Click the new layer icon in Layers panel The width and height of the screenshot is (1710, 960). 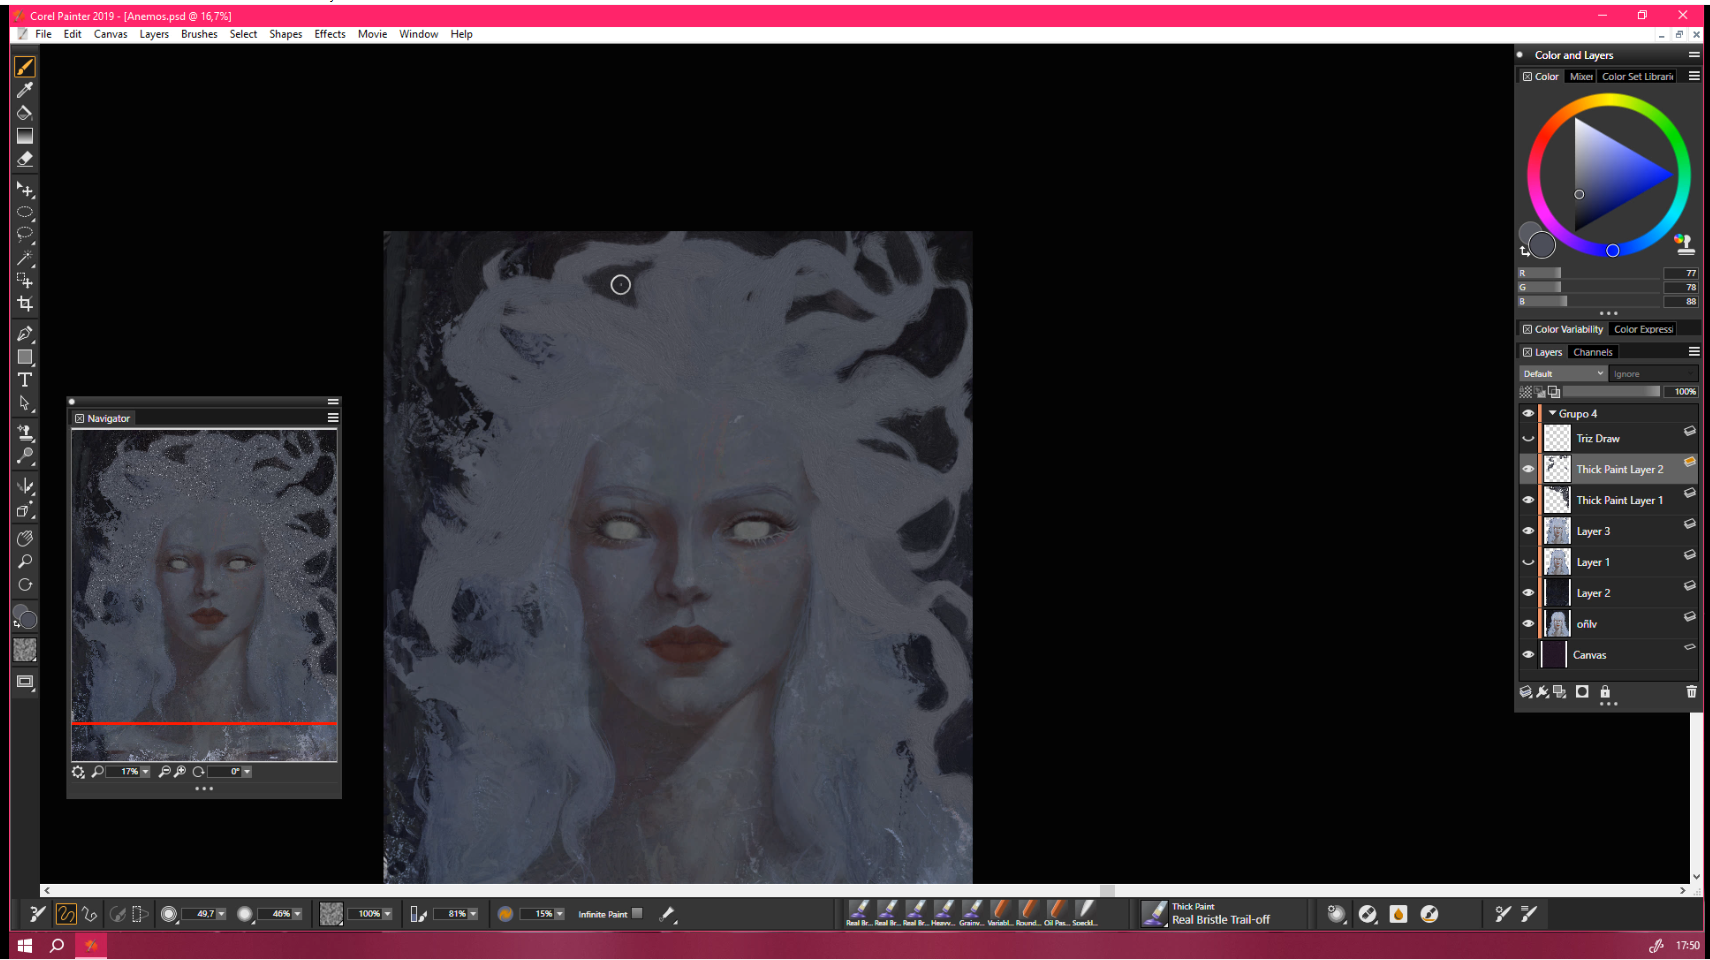pos(1526,692)
